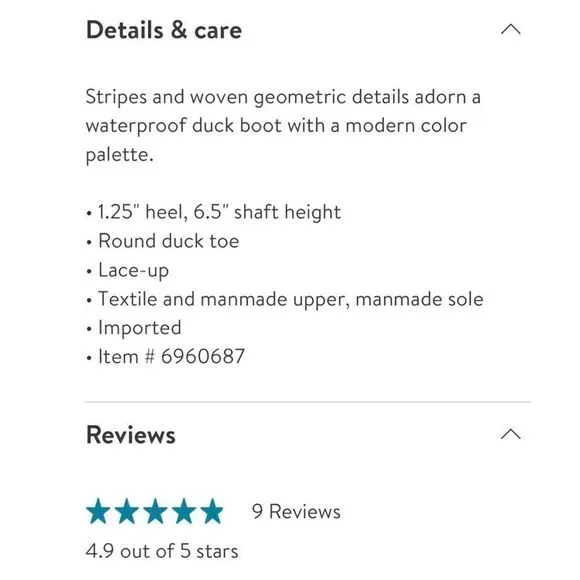This screenshot has width=580, height=580.
Task: Click the 4.9 out of 5 stars text
Action: tap(162, 551)
